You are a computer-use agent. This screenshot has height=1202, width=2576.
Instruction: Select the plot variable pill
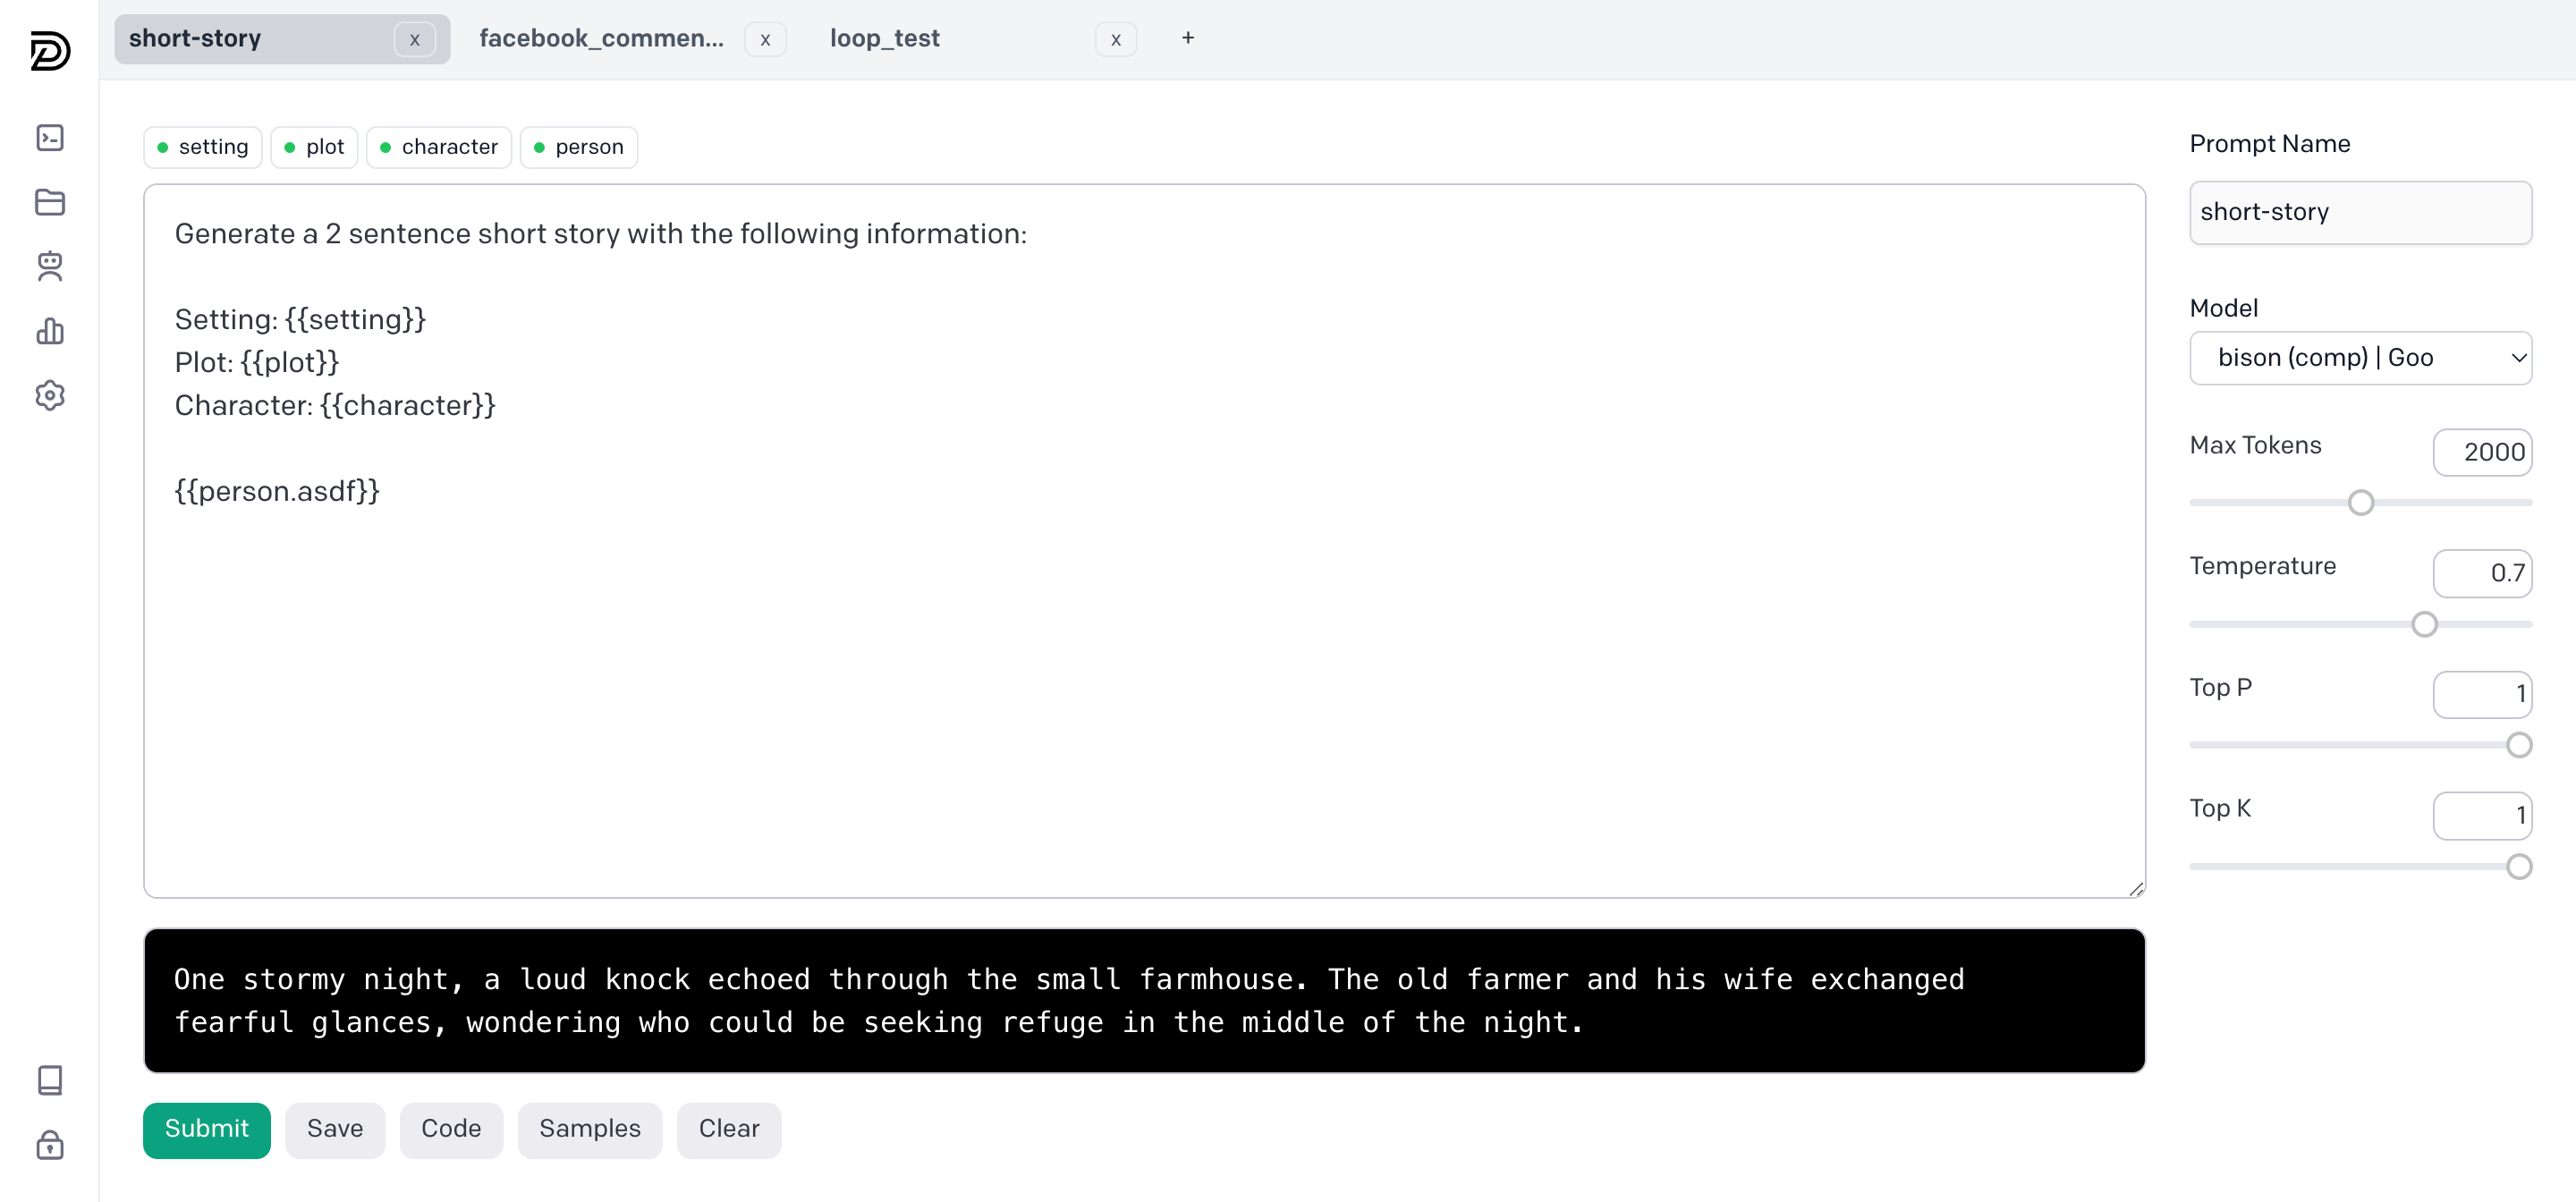tap(313, 146)
